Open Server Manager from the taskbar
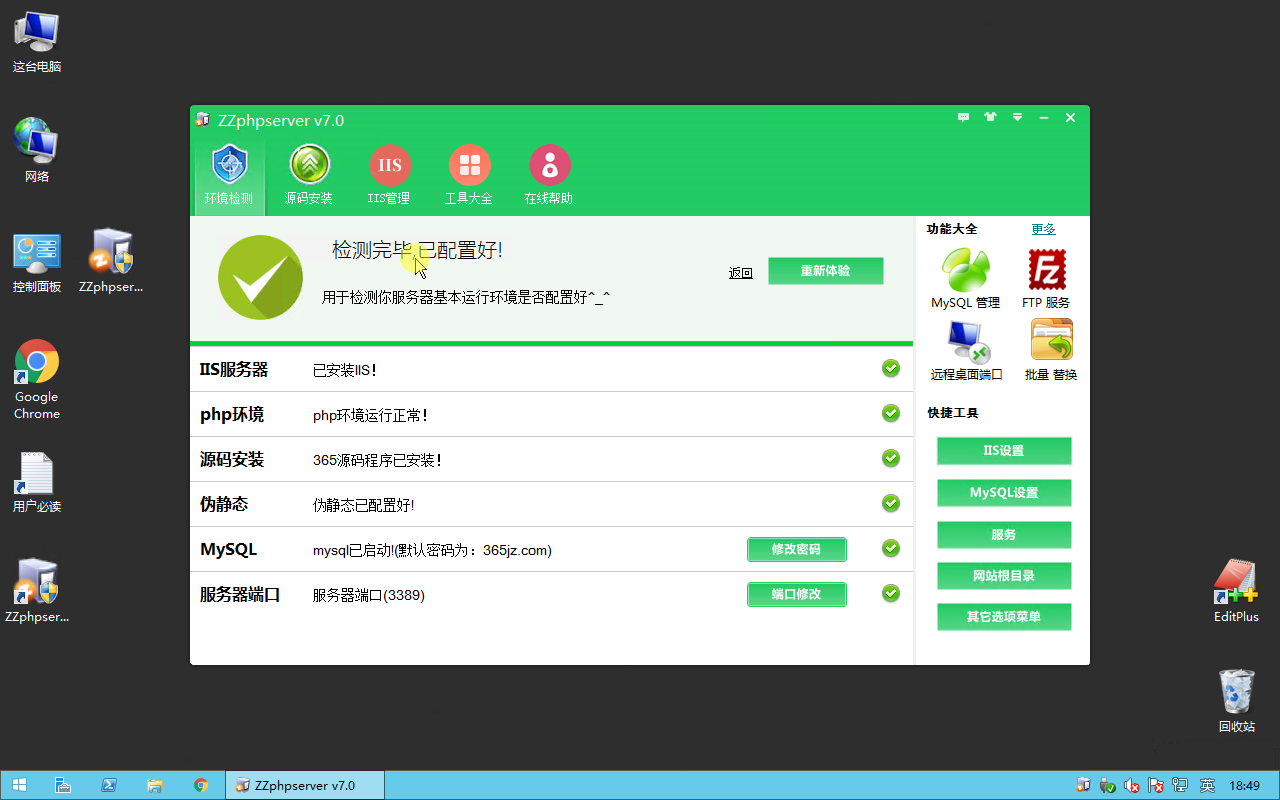Screen dimensions: 1280x800 [x=62, y=785]
